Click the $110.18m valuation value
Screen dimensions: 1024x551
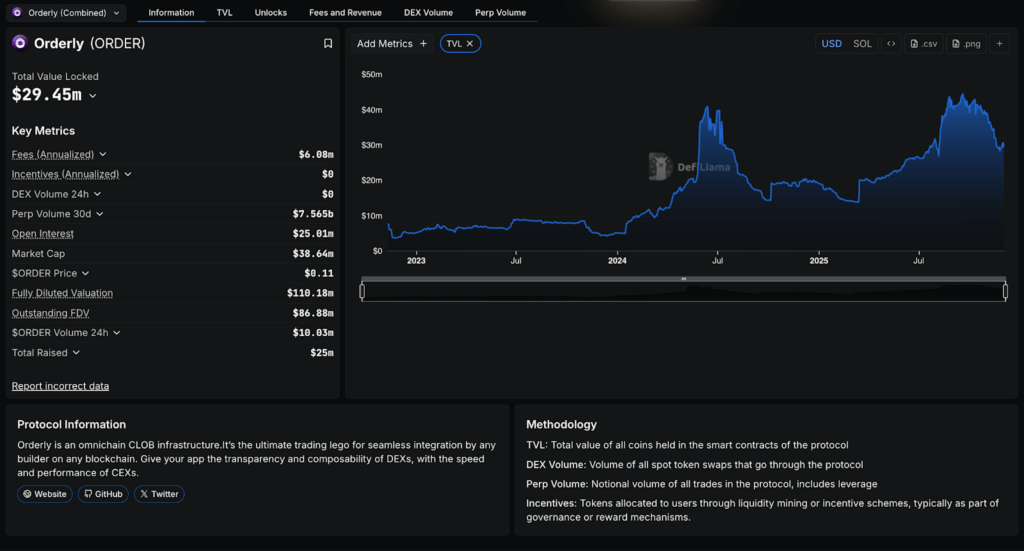coord(310,293)
